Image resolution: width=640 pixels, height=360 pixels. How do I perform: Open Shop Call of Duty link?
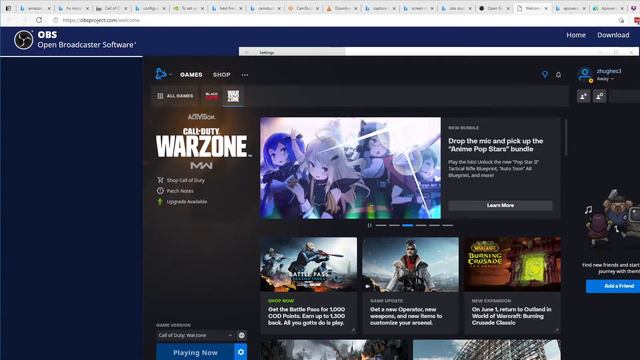[185, 180]
